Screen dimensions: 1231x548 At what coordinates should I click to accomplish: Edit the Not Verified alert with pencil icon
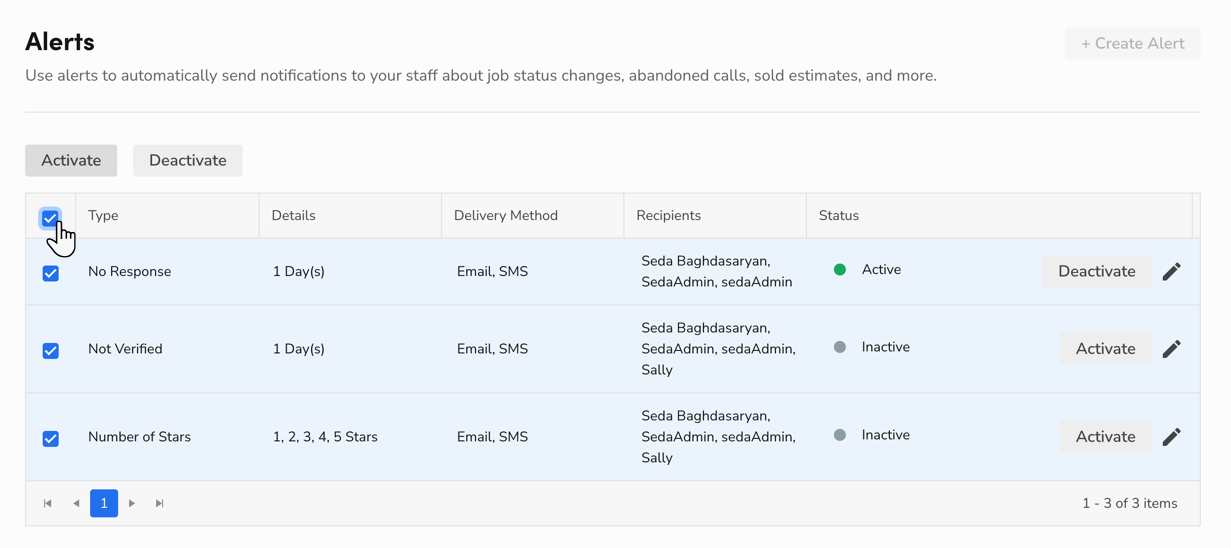1171,349
